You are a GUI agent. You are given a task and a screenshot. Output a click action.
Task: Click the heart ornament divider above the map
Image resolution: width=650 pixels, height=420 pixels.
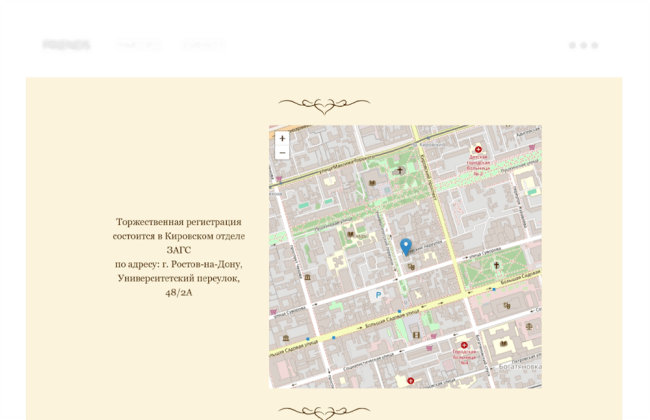click(x=324, y=103)
